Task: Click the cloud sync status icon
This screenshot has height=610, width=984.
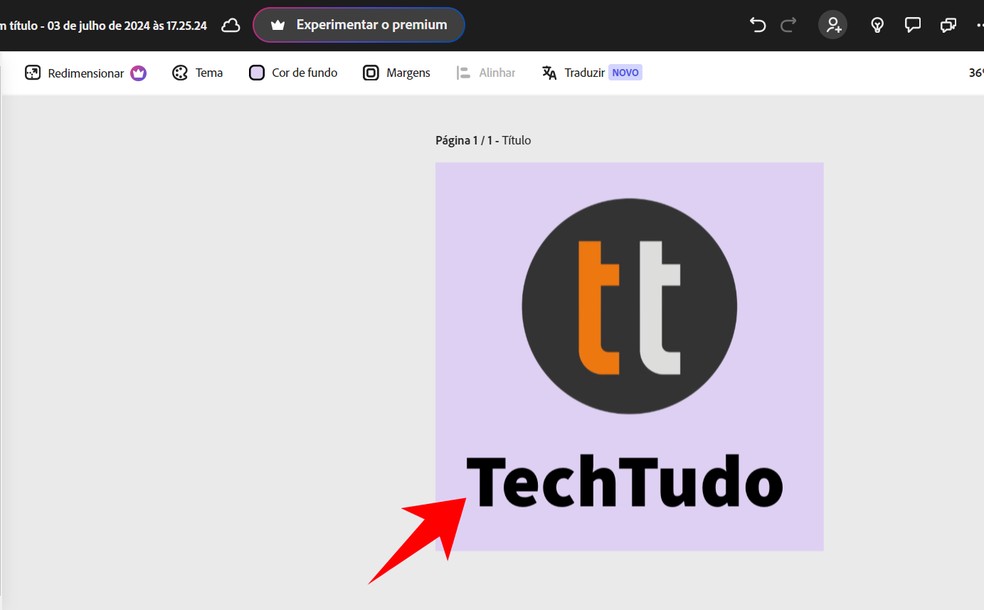Action: (231, 26)
